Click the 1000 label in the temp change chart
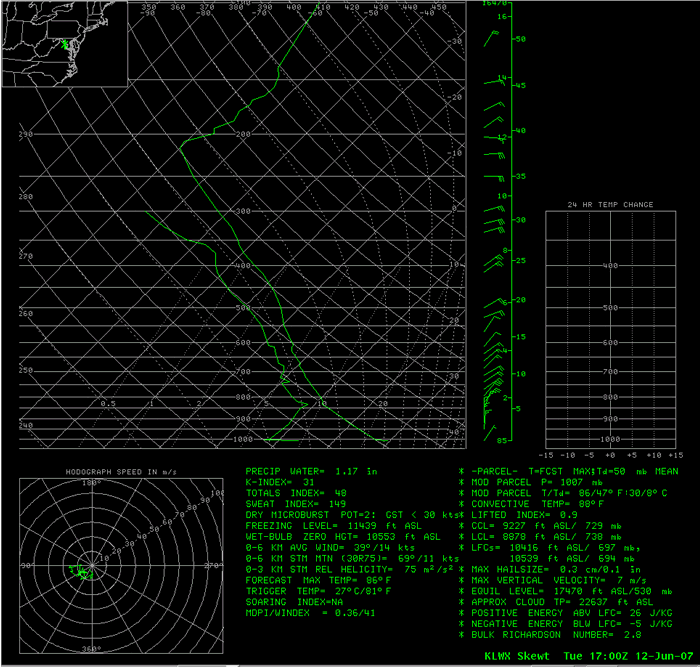The height and width of the screenshot is (667, 700). tap(610, 439)
